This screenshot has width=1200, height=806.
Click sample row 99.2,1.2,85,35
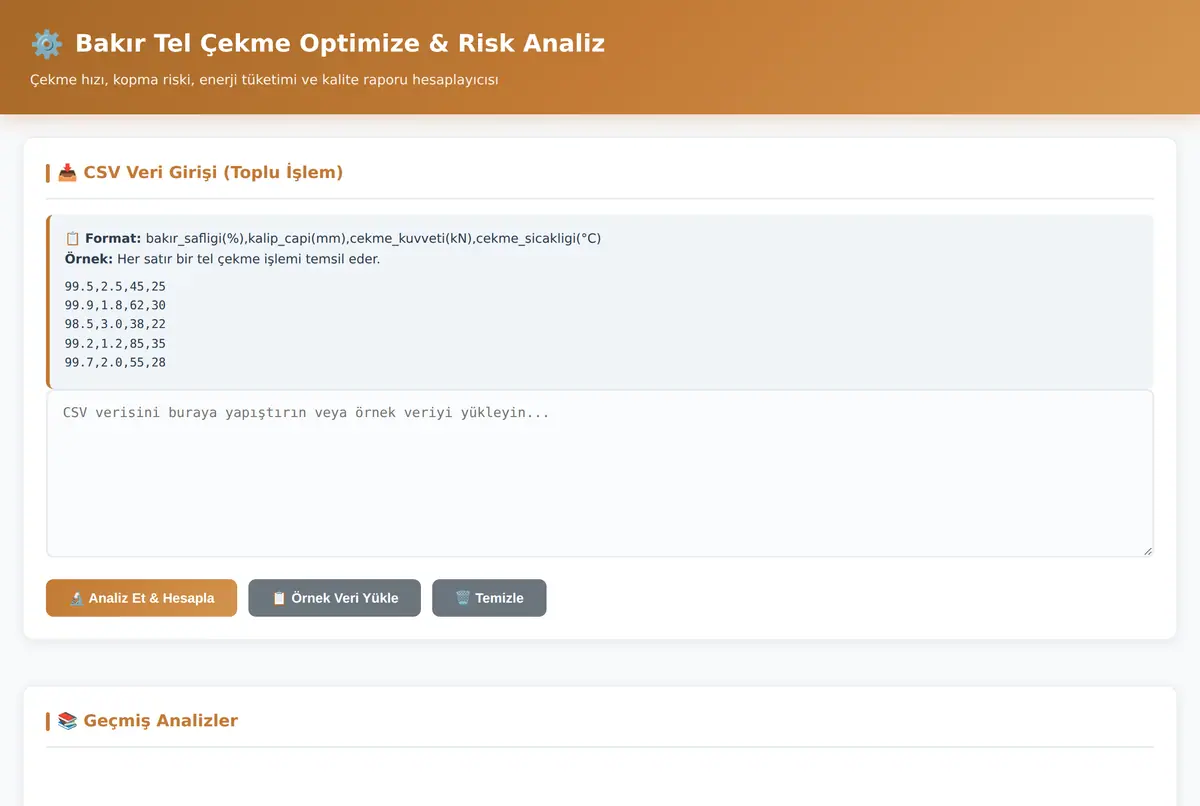(x=115, y=343)
